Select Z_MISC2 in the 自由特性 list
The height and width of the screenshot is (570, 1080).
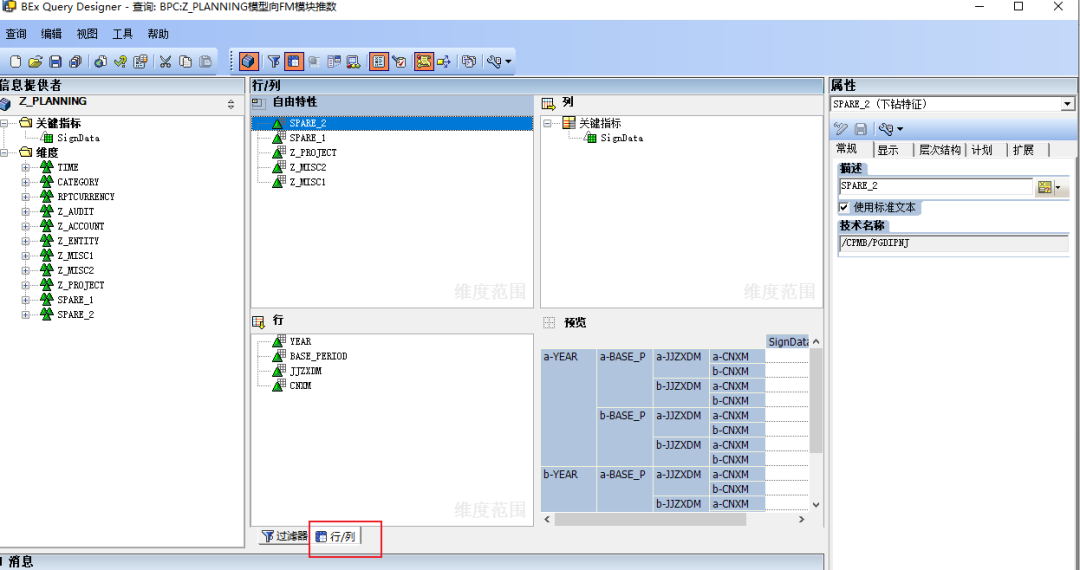point(307,167)
